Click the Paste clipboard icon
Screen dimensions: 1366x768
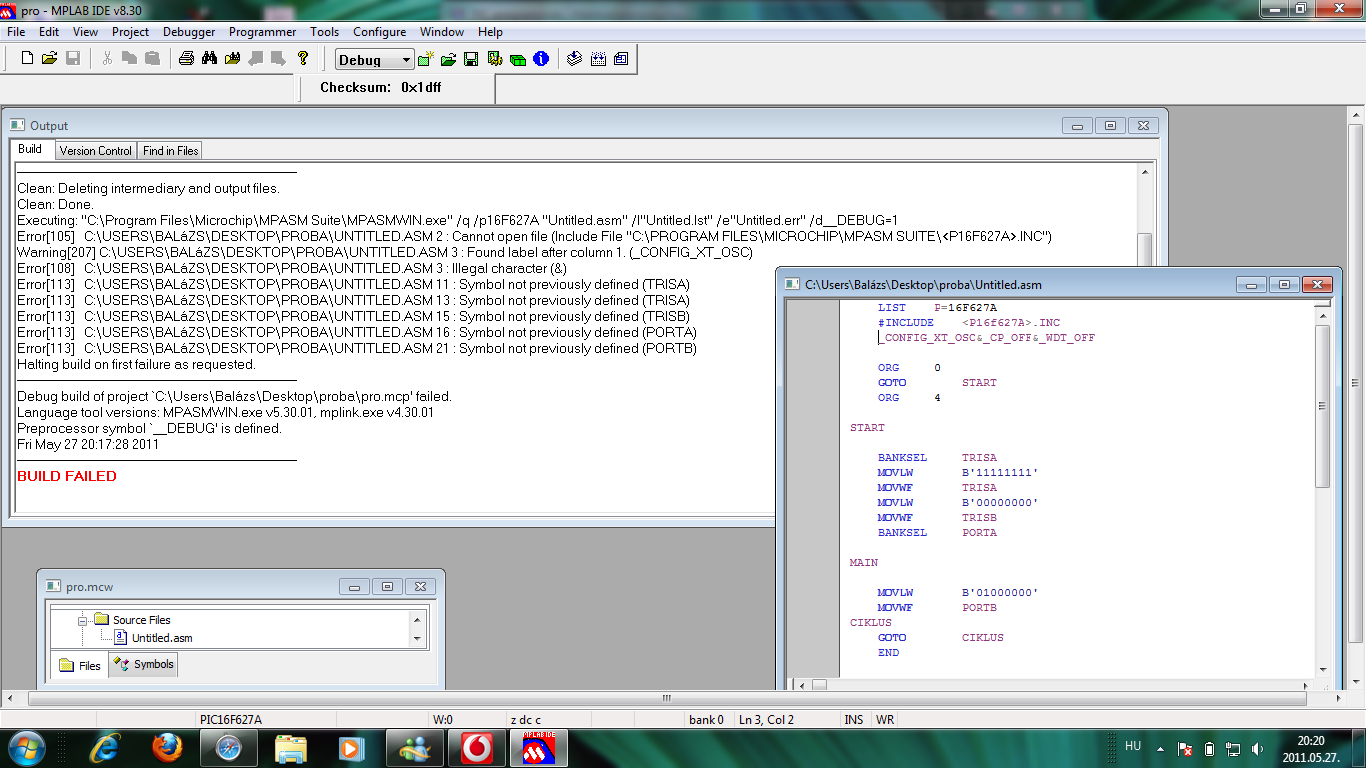coord(152,59)
